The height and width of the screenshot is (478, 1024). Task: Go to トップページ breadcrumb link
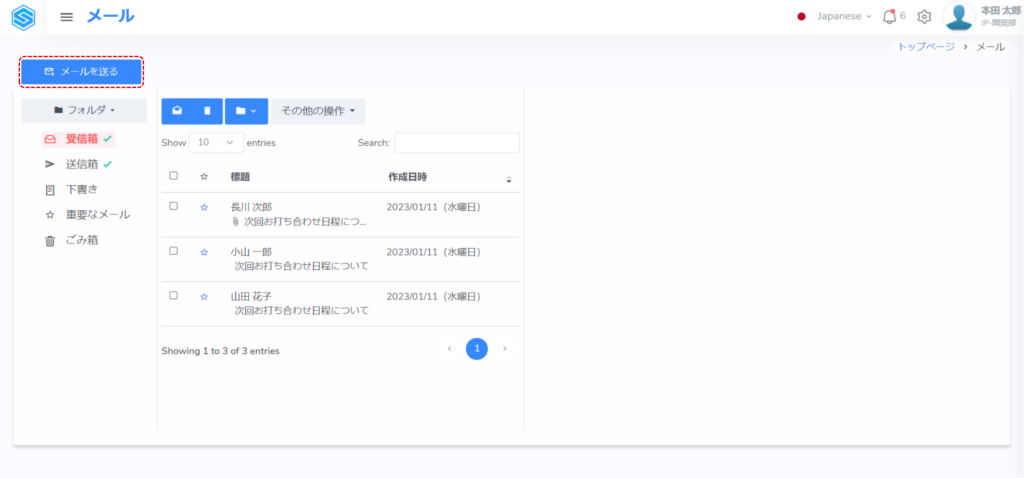pos(926,47)
